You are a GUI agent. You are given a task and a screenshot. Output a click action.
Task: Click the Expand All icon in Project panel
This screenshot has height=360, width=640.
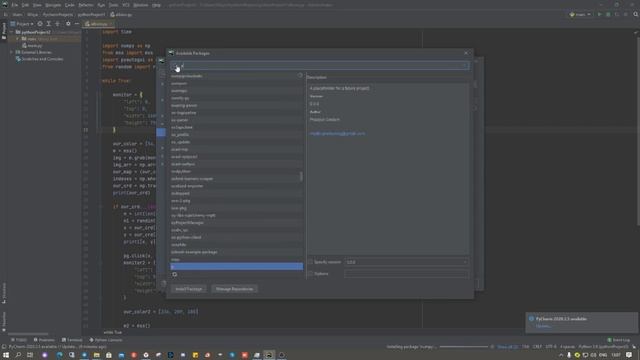49,24
